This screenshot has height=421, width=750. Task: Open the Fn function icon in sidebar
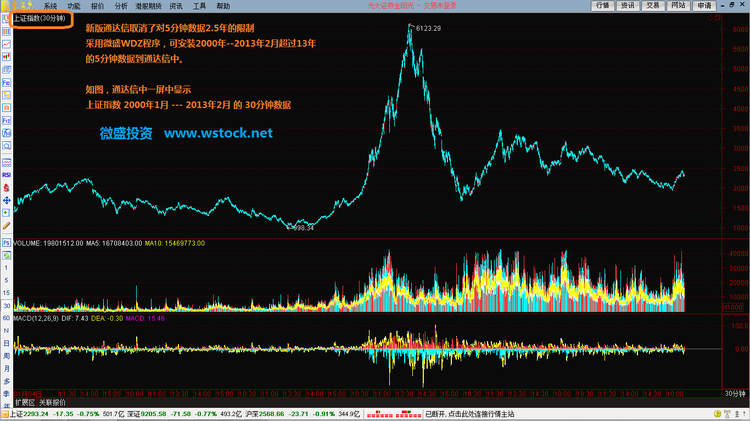[6, 121]
